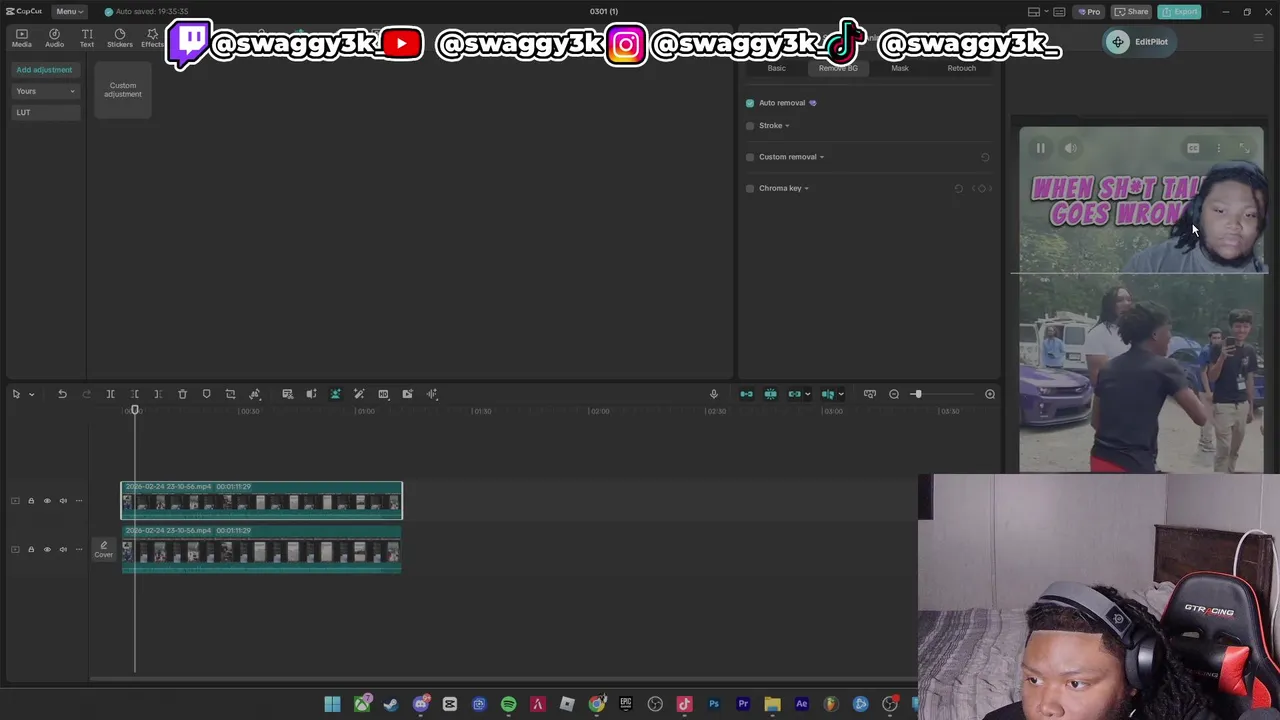Viewport: 1280px width, 720px height.
Task: Click the trash Delete icon in timeline toolbar
Action: point(182,394)
